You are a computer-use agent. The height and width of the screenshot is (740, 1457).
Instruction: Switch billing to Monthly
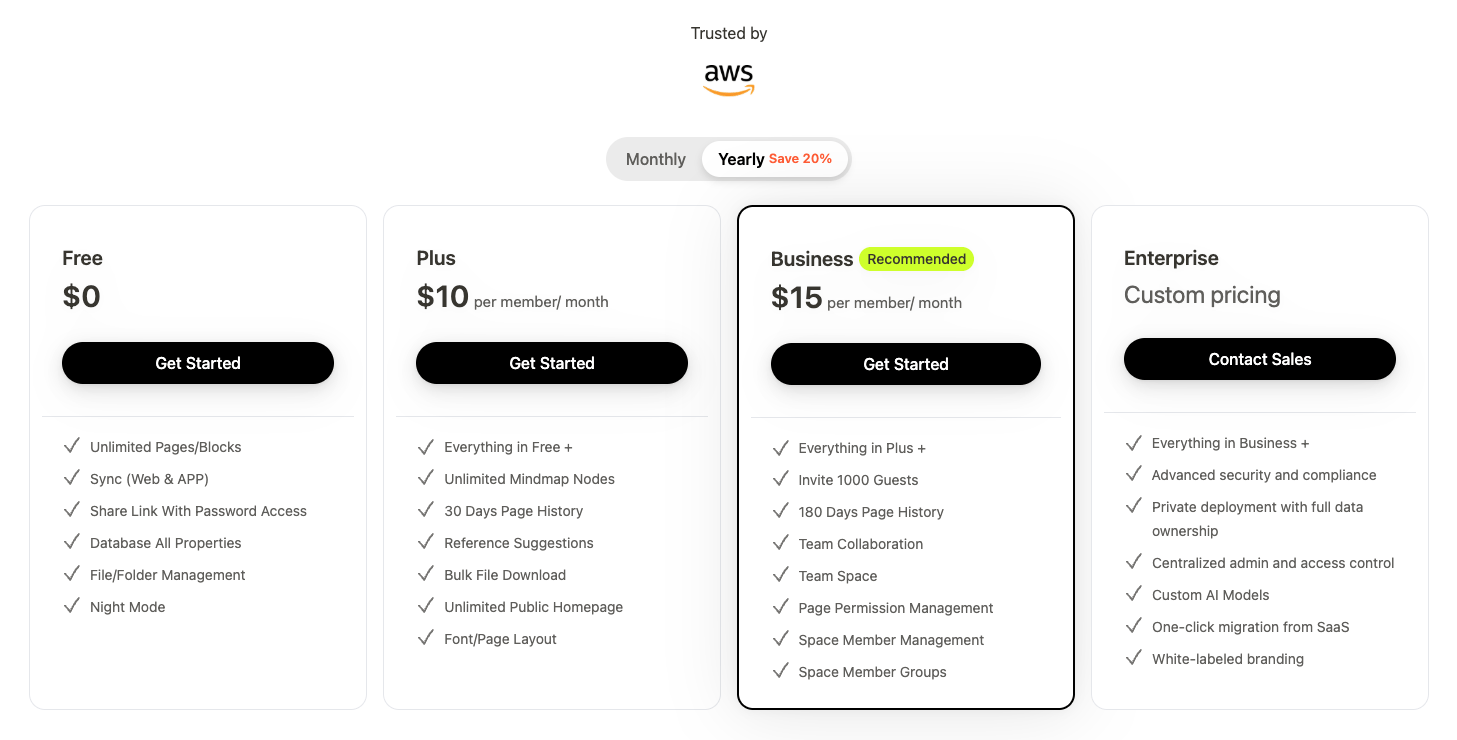pyautogui.click(x=656, y=159)
